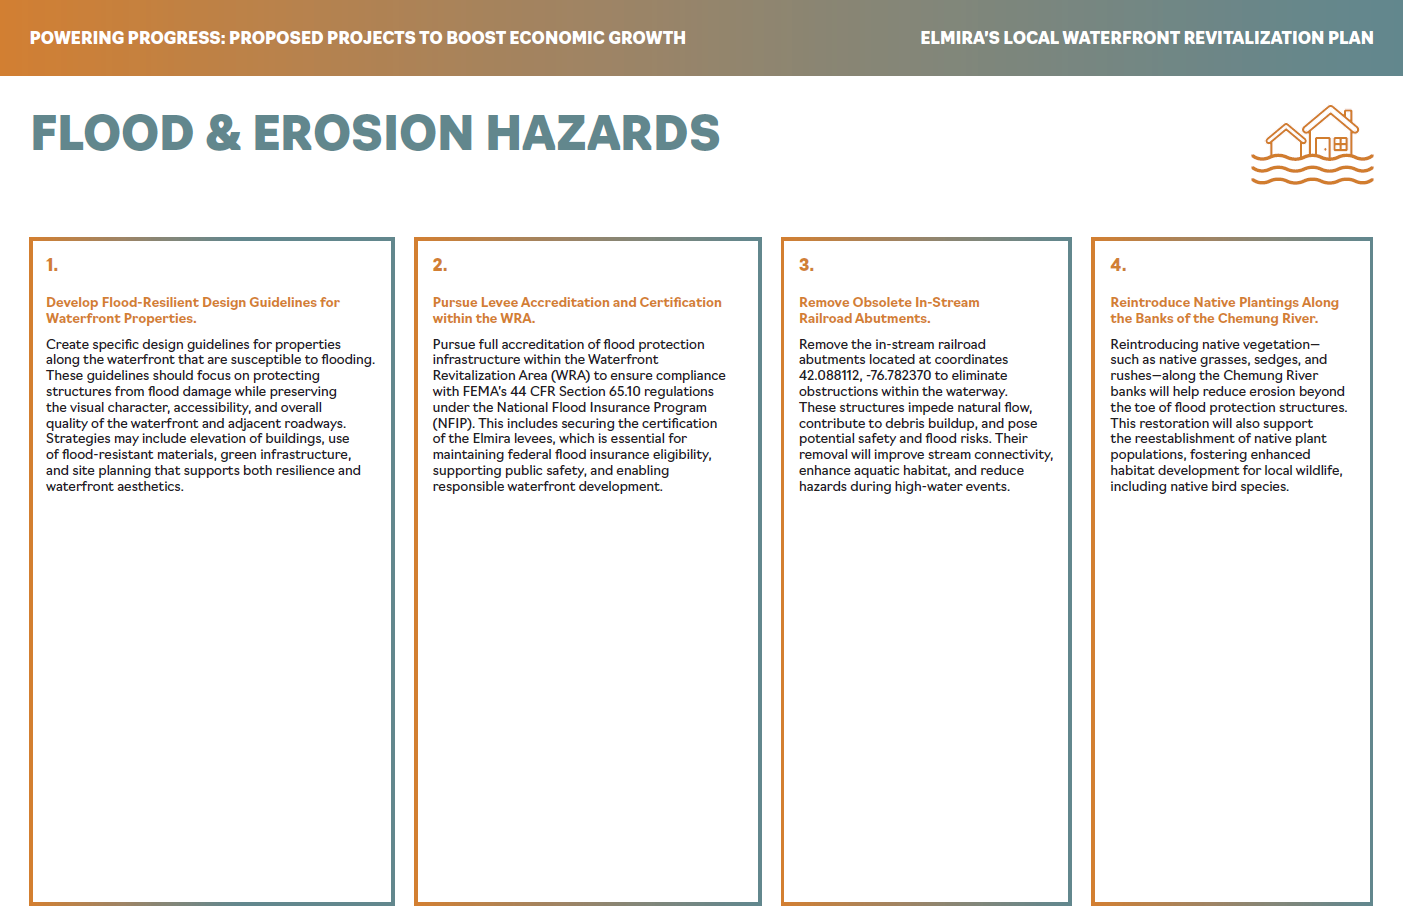The width and height of the screenshot is (1403, 923).
Task: Open the 'Develop Flood-Resilient Design Guidelines' heading
Action: click(192, 310)
